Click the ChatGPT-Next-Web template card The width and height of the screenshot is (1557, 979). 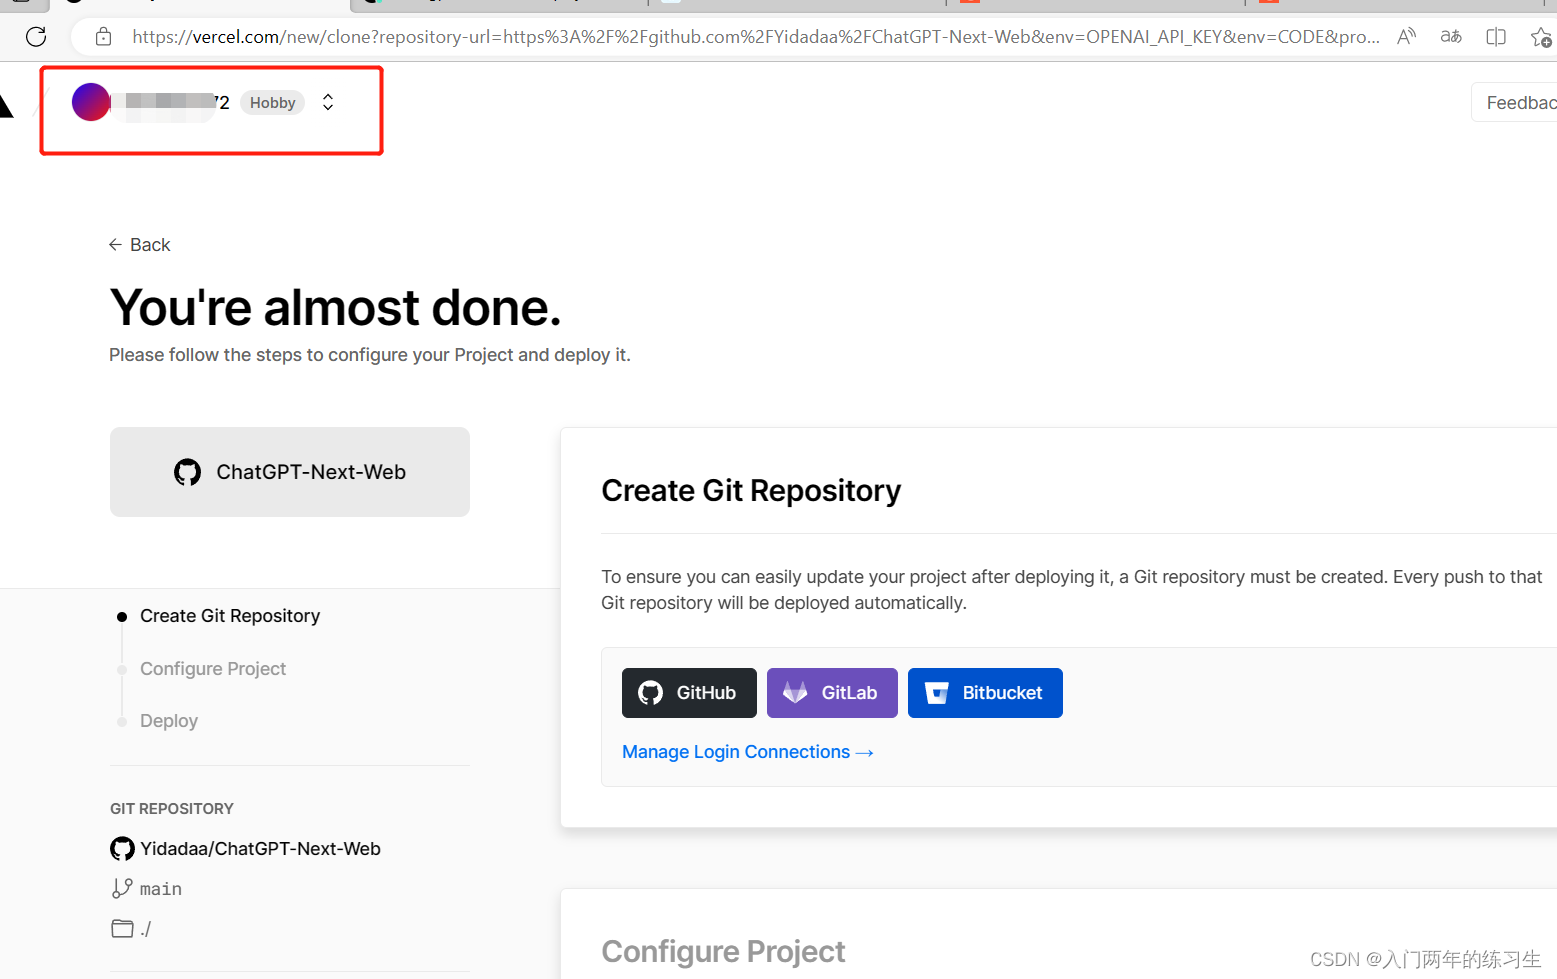tap(290, 472)
